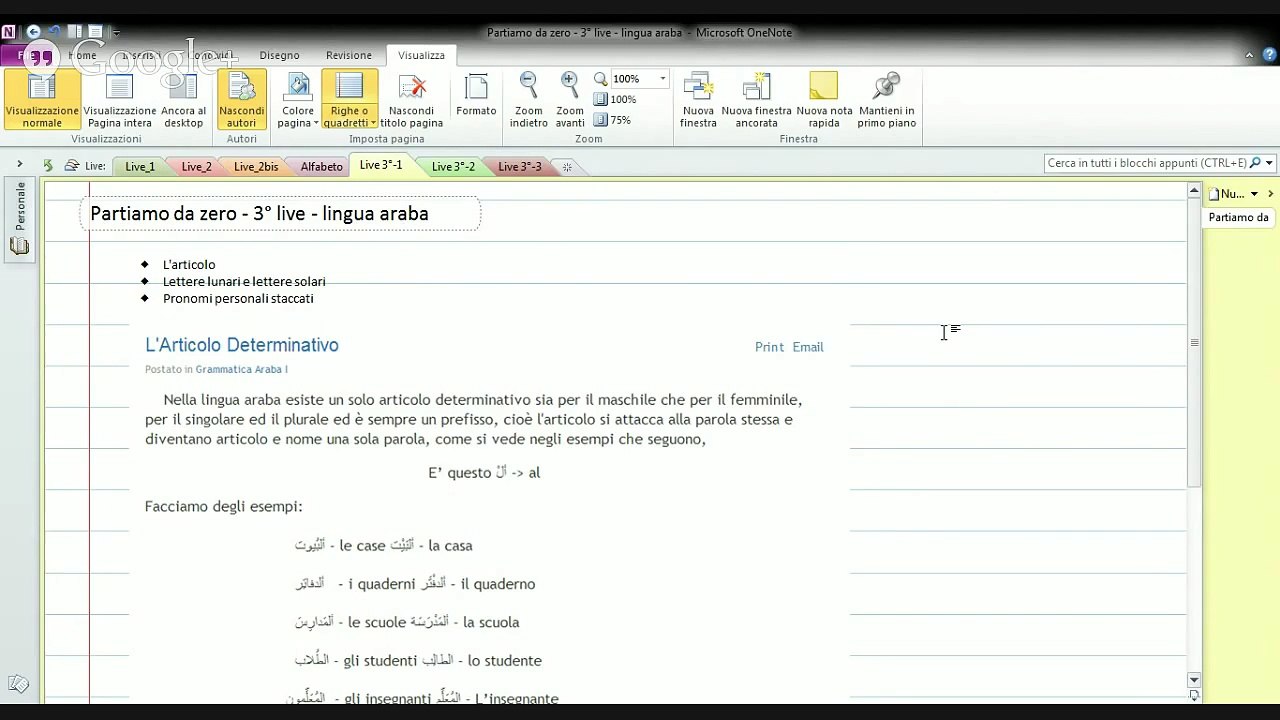Switch to Visualizzazione normale view
This screenshot has height=720, width=1280.
click(x=42, y=100)
